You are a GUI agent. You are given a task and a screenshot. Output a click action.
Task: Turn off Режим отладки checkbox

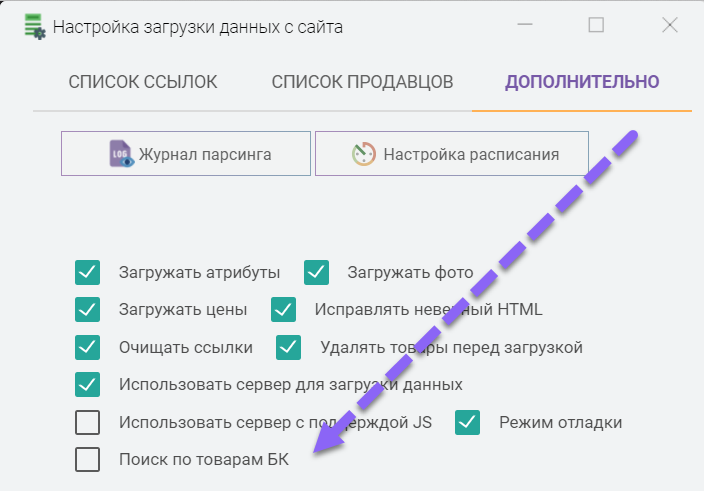(468, 423)
